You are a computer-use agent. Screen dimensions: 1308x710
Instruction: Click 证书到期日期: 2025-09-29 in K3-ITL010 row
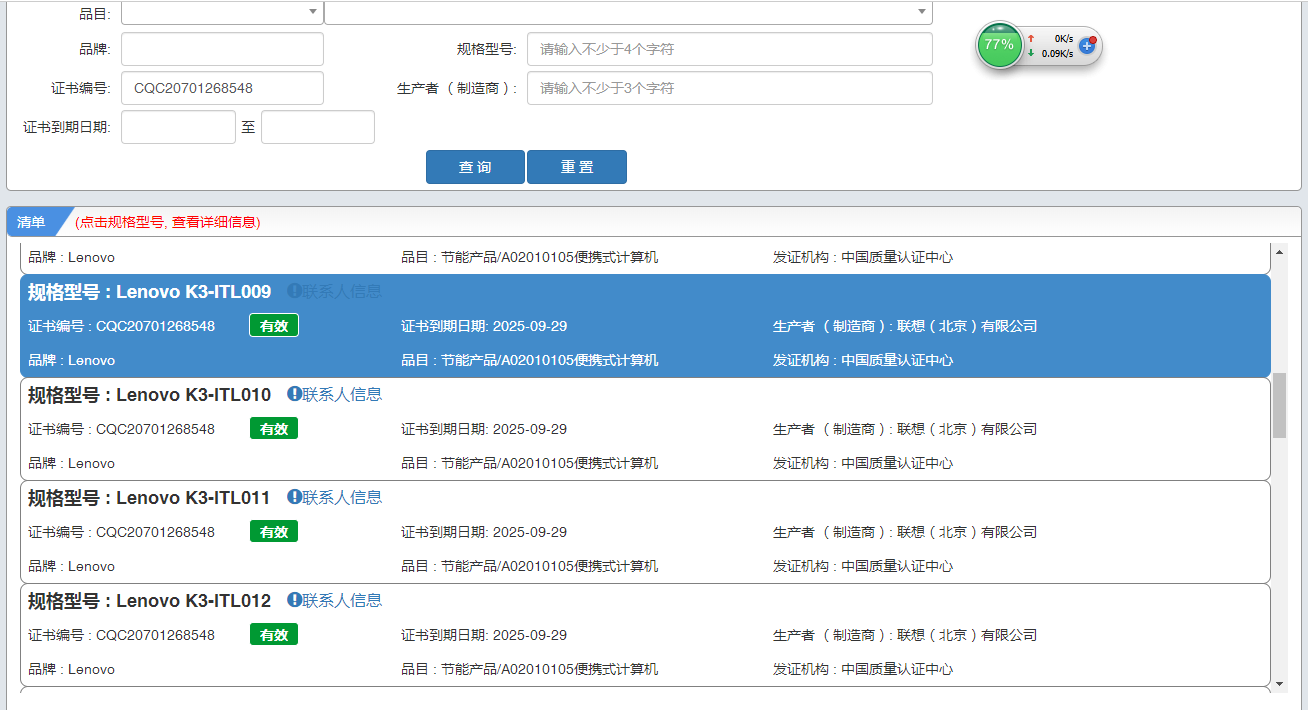pyautogui.click(x=484, y=429)
